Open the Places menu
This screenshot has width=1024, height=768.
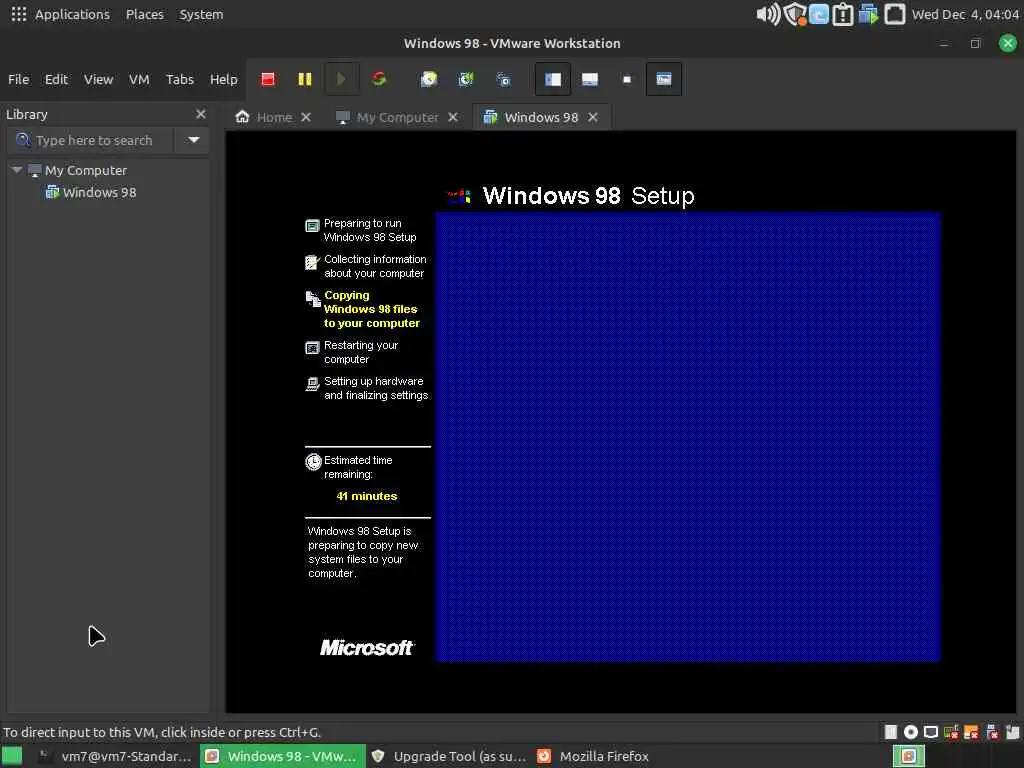coord(144,14)
